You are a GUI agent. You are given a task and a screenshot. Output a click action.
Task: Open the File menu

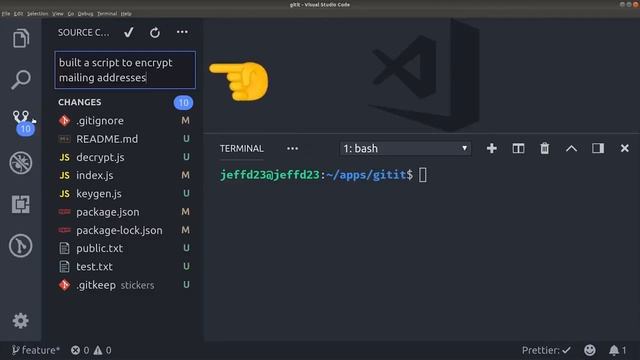click(6, 13)
